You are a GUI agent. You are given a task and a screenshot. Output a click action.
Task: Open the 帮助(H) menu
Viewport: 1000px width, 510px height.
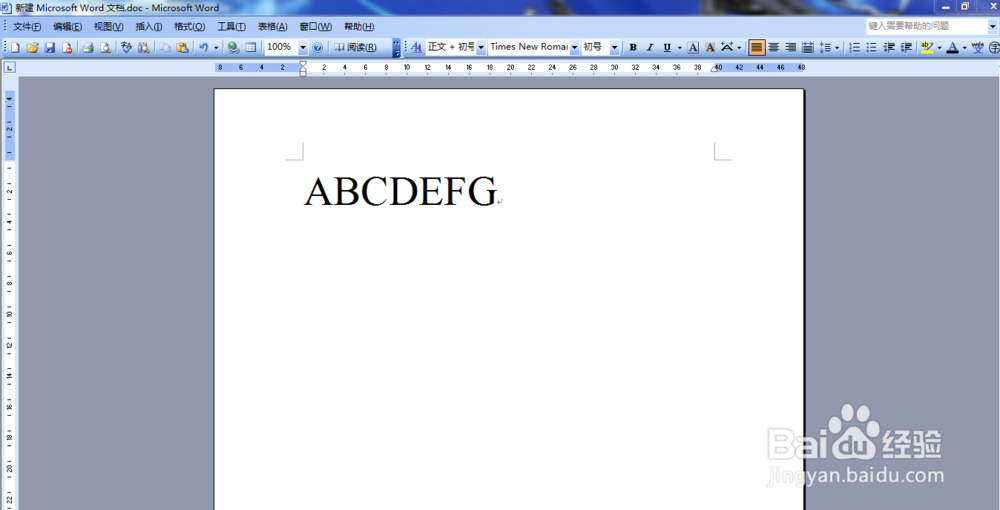[359, 27]
